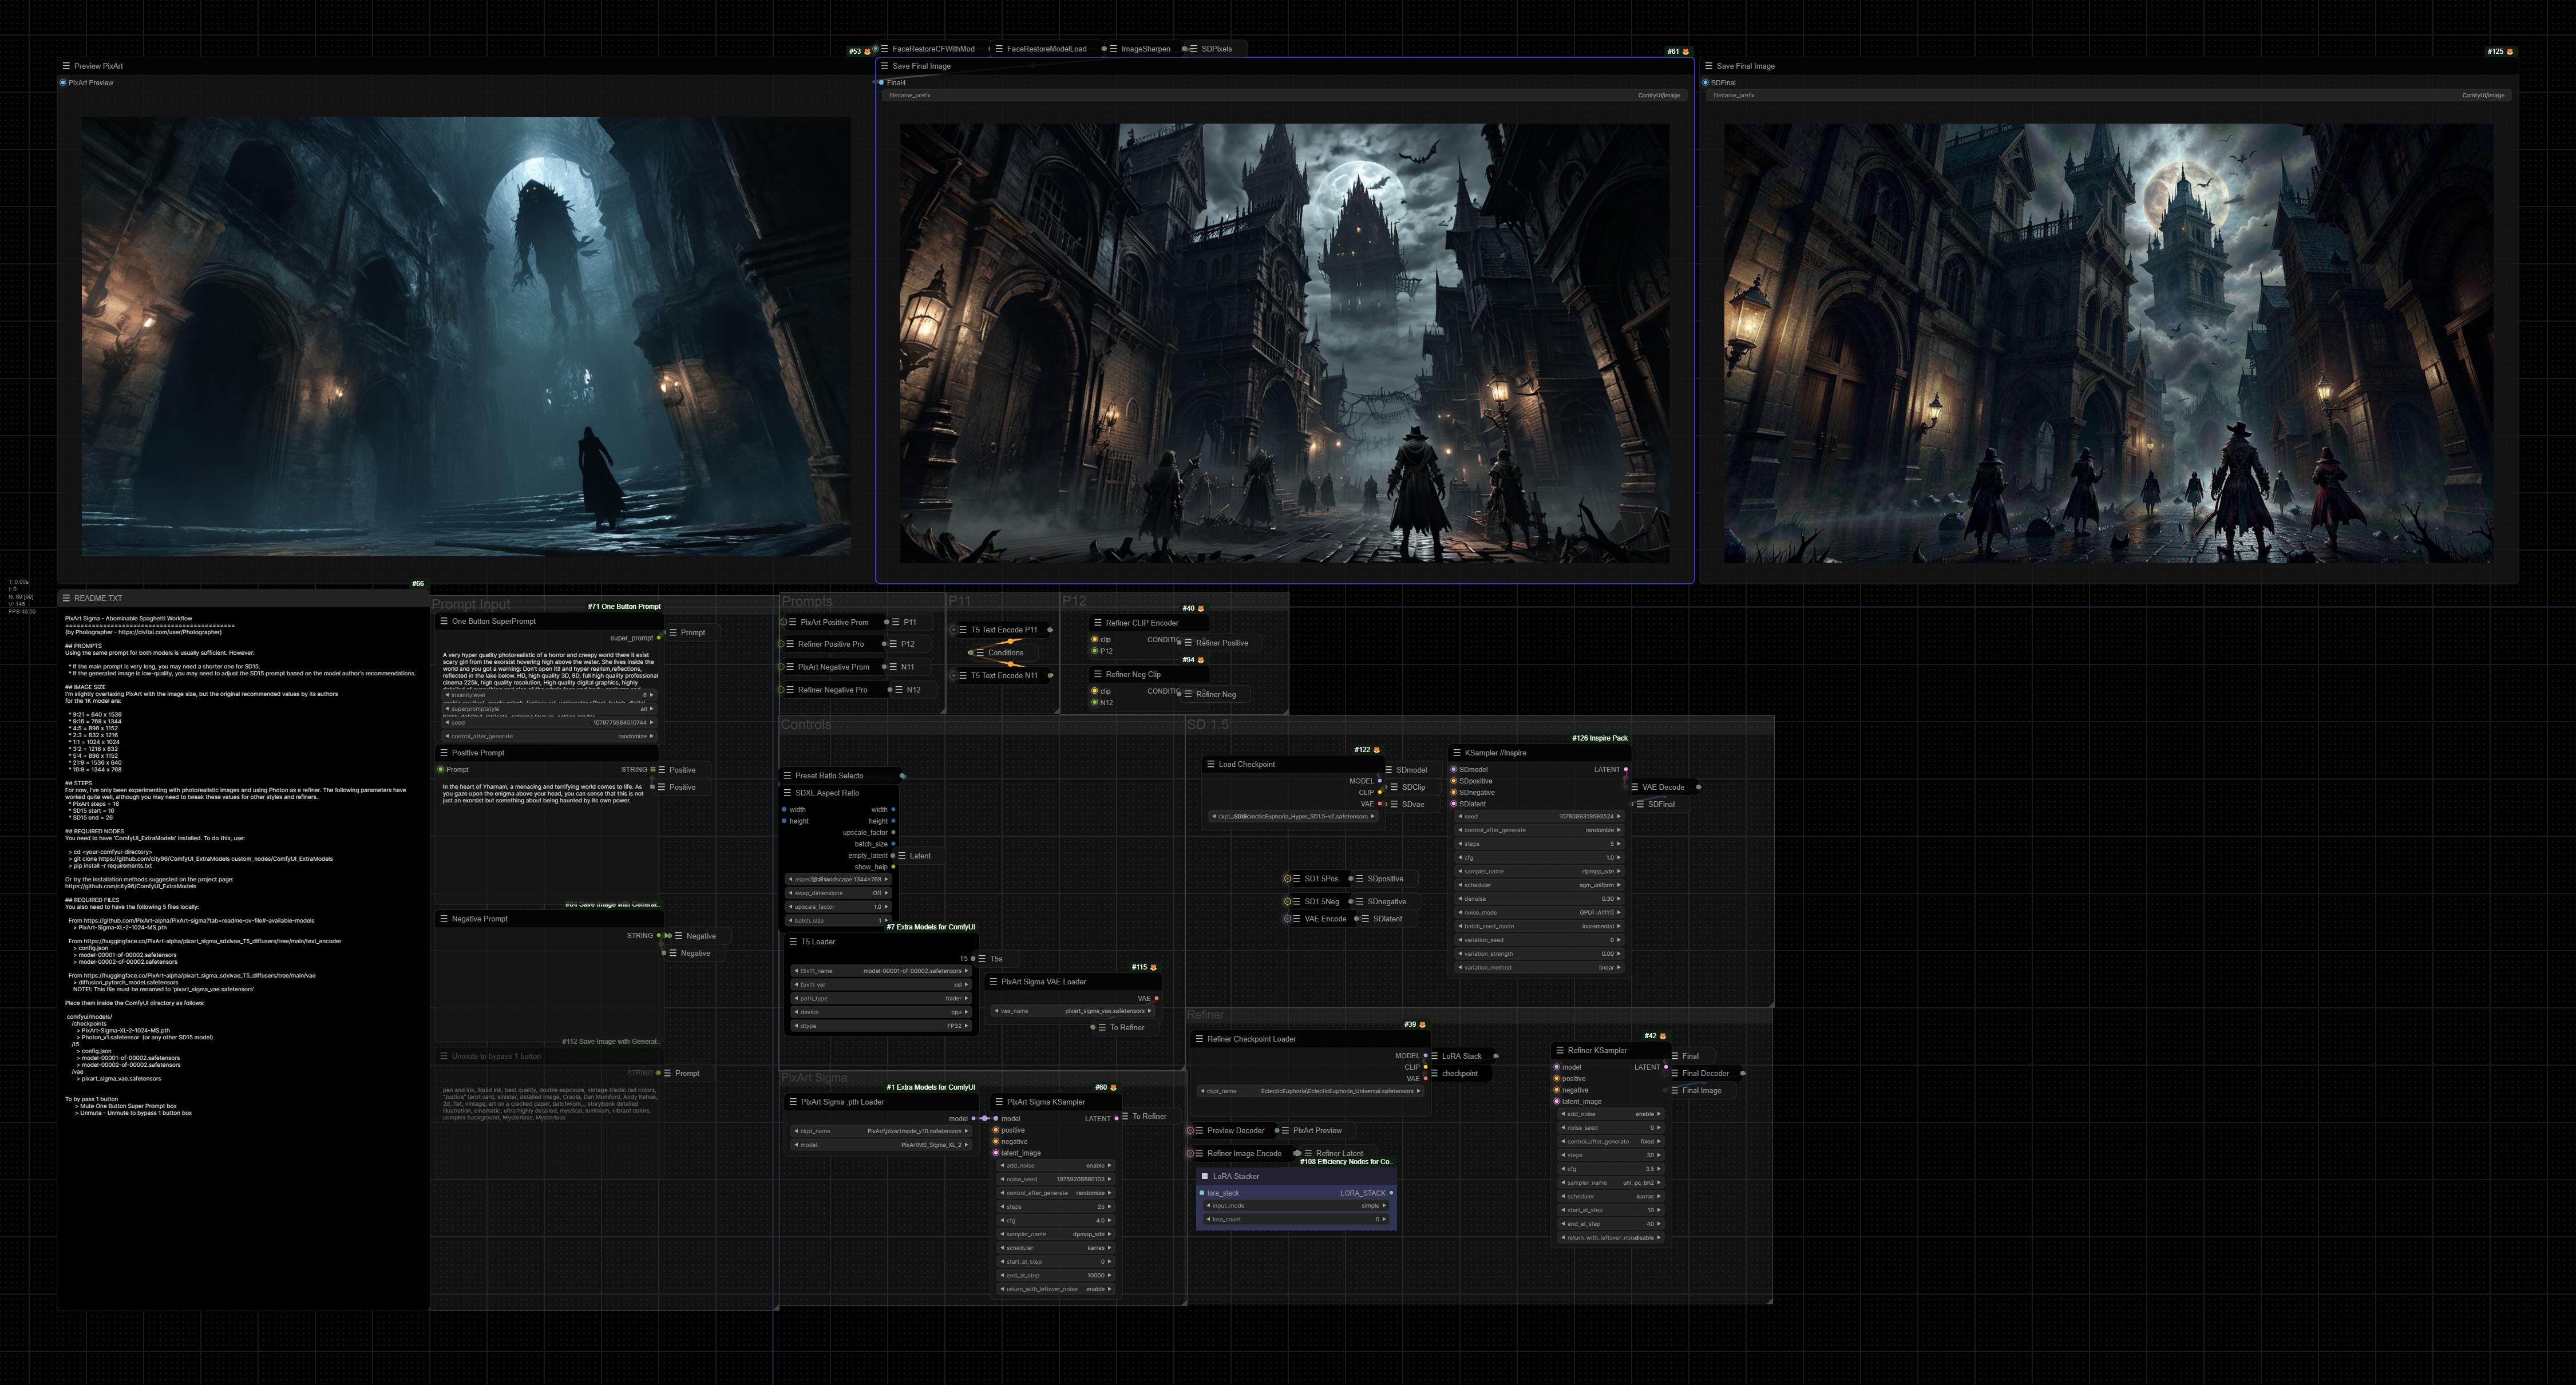Click the PixArt Sigma VAE Loader menu icon
2576x1385 pixels.
(x=993, y=982)
